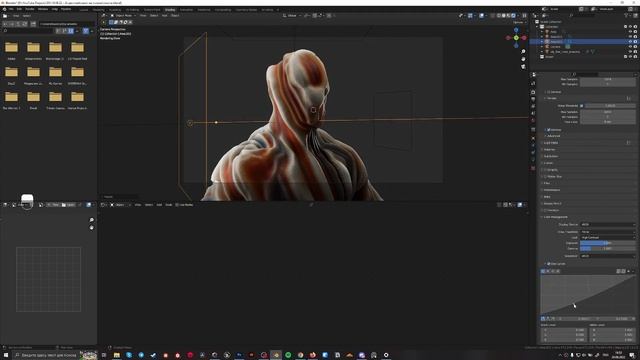The width and height of the screenshot is (640, 360).
Task: Switch to the Compositing workspace tab
Action: [x=223, y=9]
